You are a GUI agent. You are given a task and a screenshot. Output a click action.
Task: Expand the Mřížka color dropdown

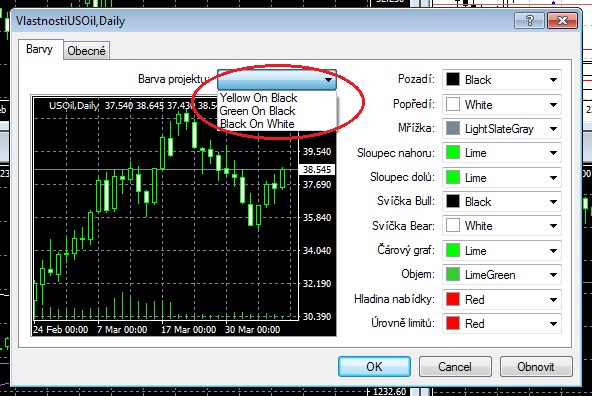[x=553, y=129]
